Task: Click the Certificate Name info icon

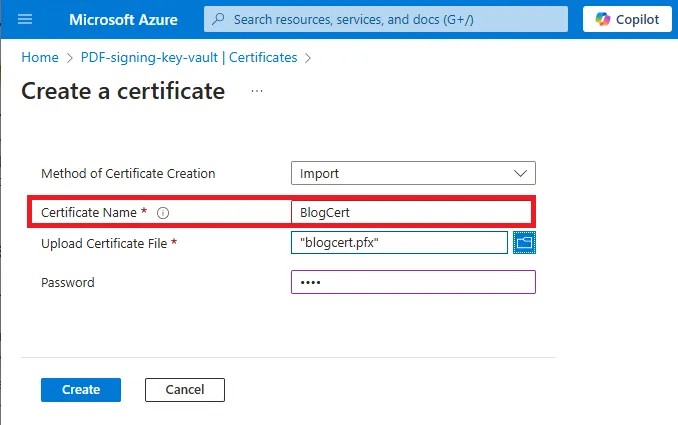Action: tap(163, 213)
